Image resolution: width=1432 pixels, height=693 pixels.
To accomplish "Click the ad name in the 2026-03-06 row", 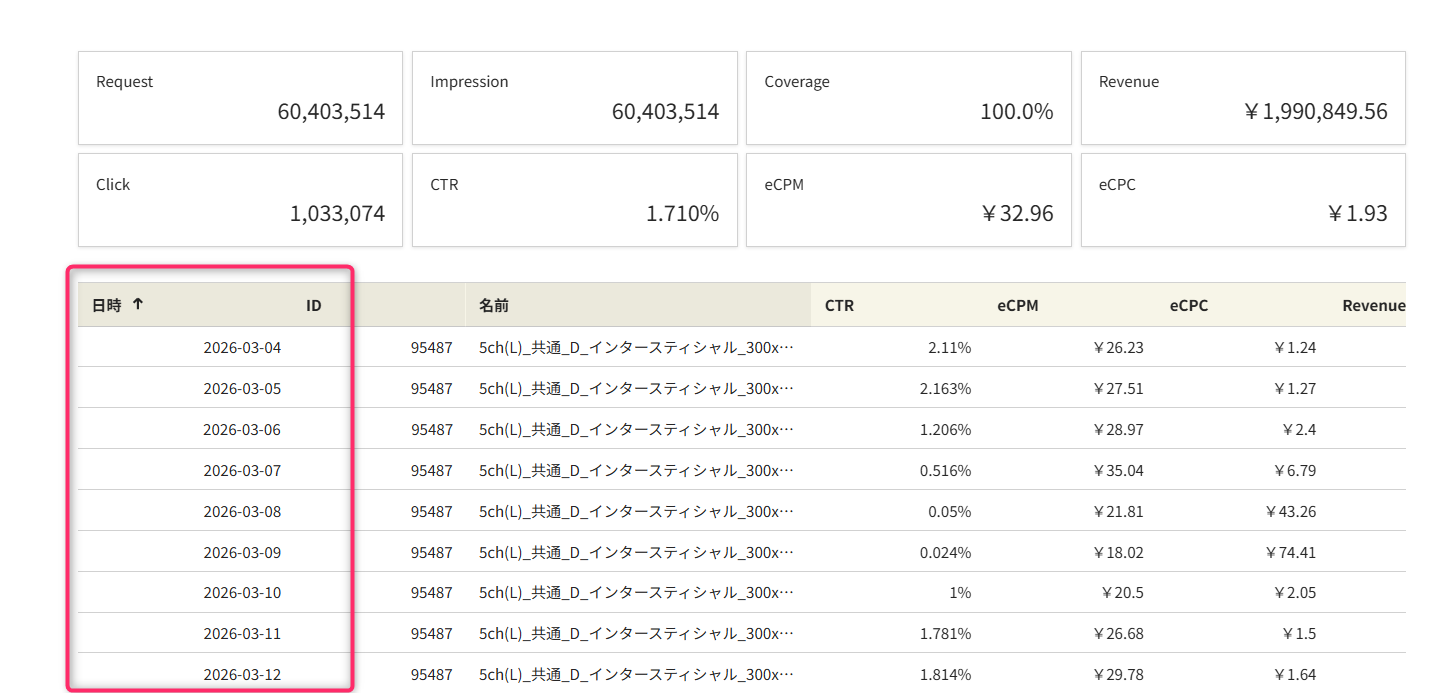I will tap(636, 430).
